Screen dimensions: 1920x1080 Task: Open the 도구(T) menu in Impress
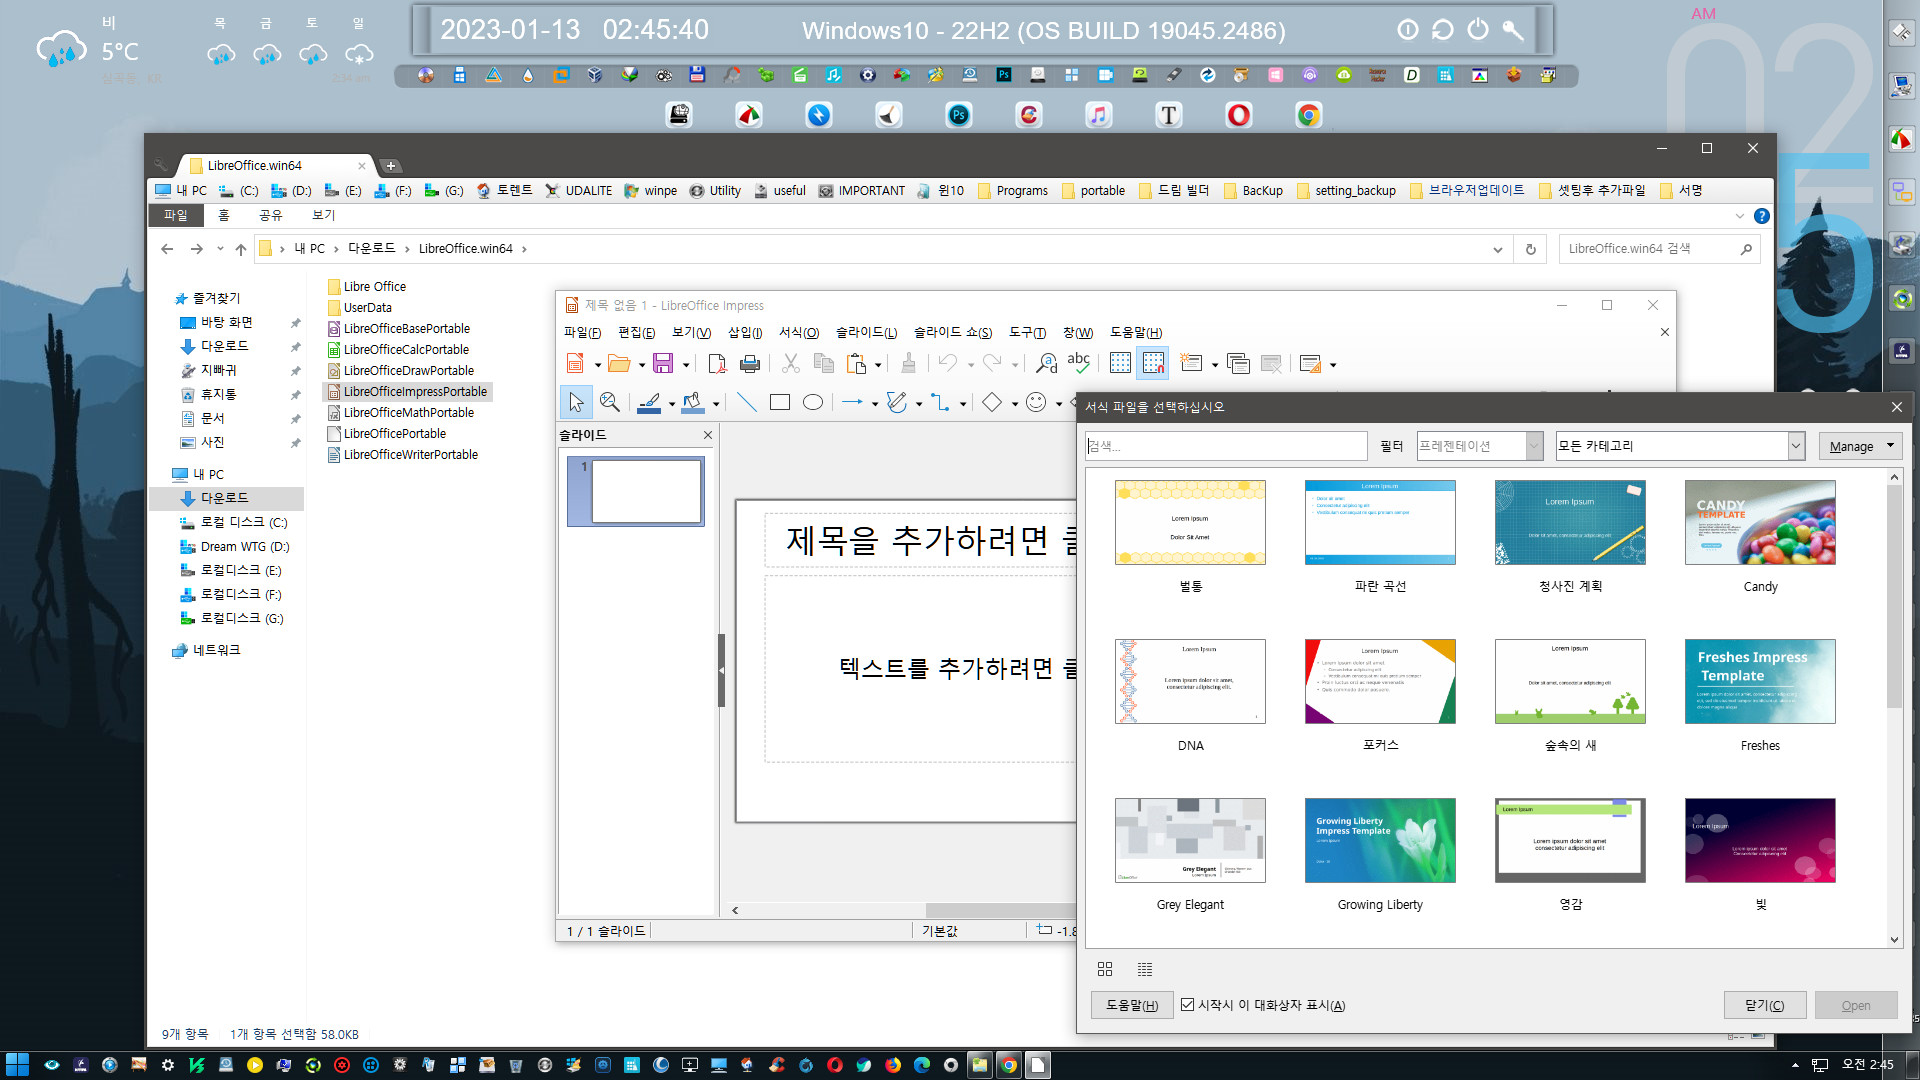click(1027, 333)
